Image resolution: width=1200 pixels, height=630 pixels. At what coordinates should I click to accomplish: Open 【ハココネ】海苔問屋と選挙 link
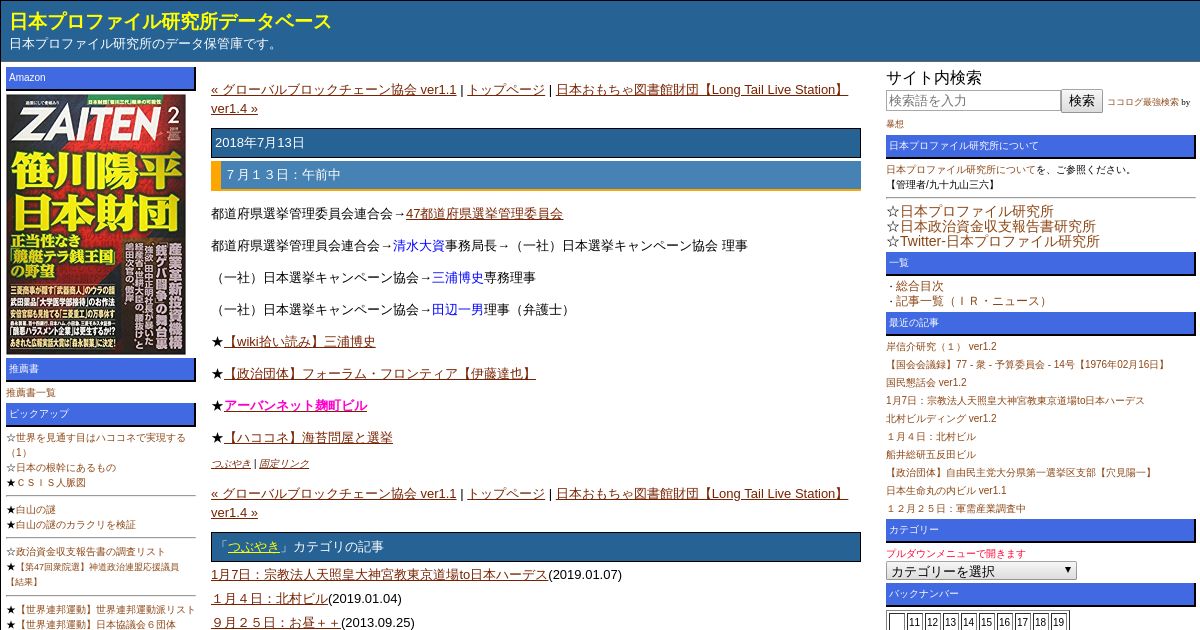(x=308, y=437)
